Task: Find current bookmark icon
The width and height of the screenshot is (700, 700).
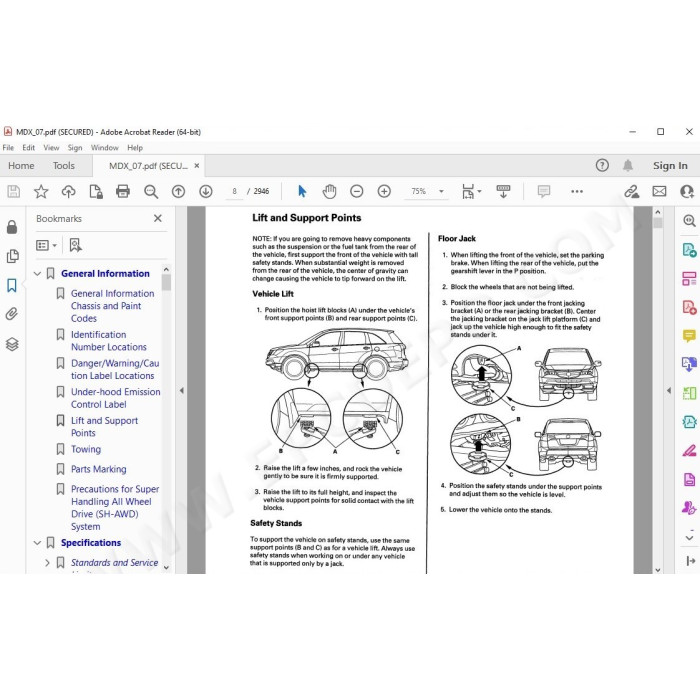Action: click(x=75, y=245)
